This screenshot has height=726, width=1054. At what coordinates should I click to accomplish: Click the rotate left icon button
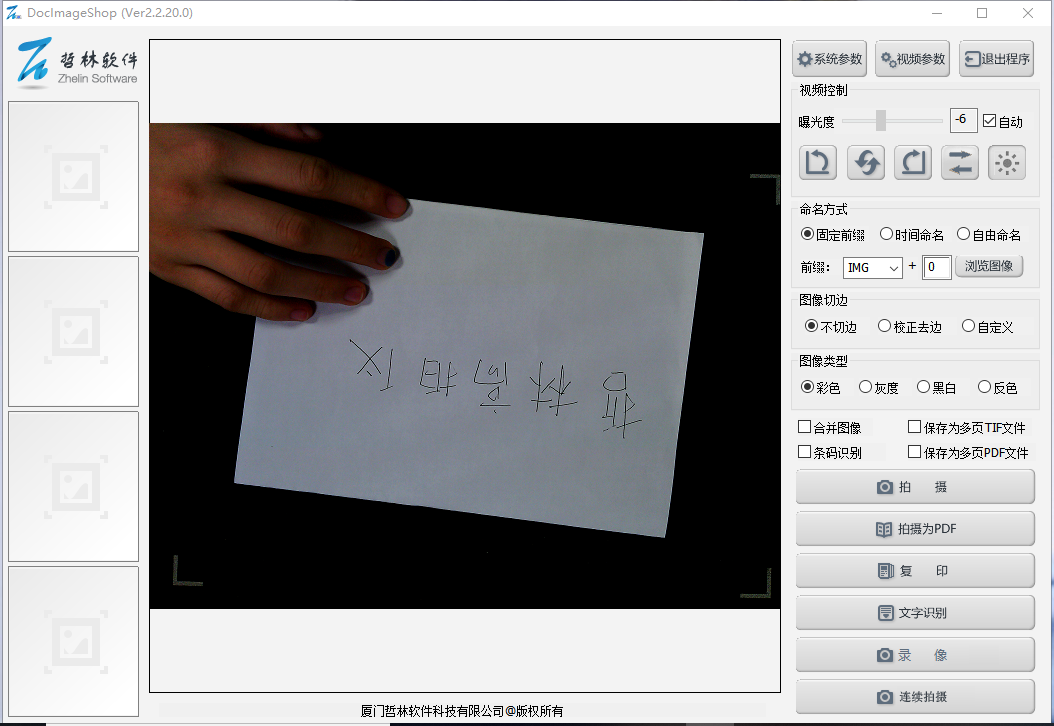(x=818, y=163)
